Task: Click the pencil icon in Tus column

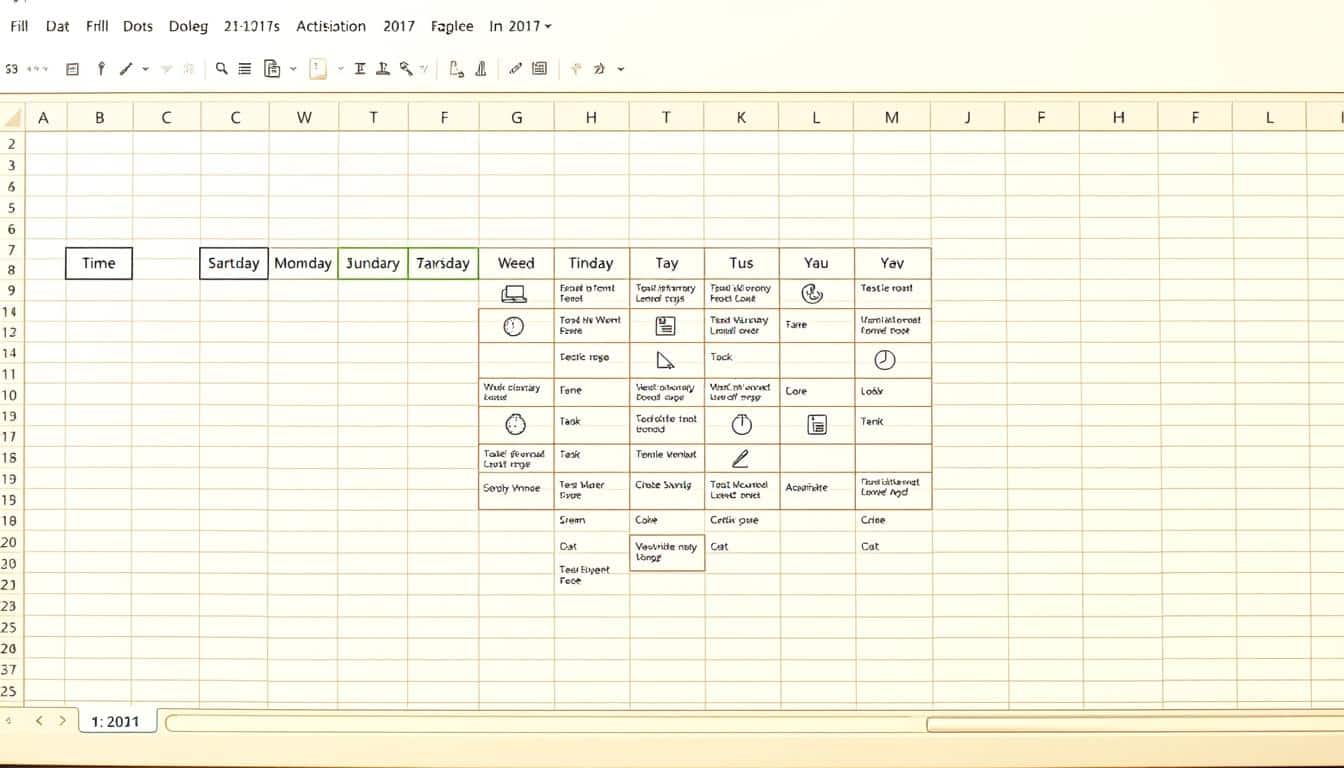Action: [x=740, y=459]
